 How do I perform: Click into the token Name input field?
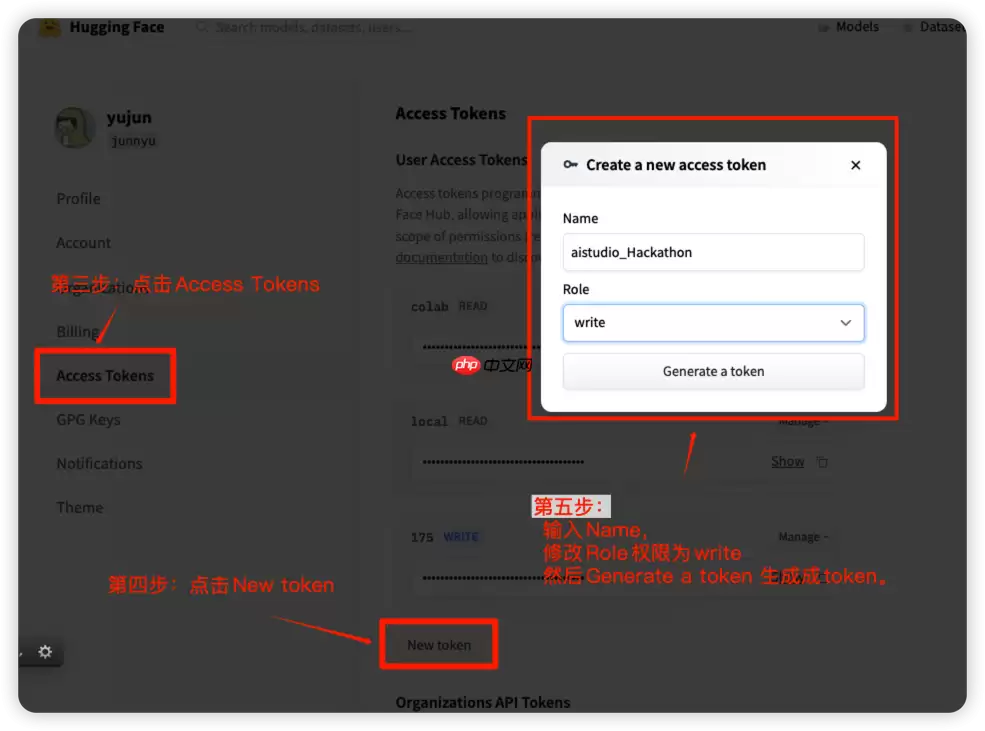(713, 252)
